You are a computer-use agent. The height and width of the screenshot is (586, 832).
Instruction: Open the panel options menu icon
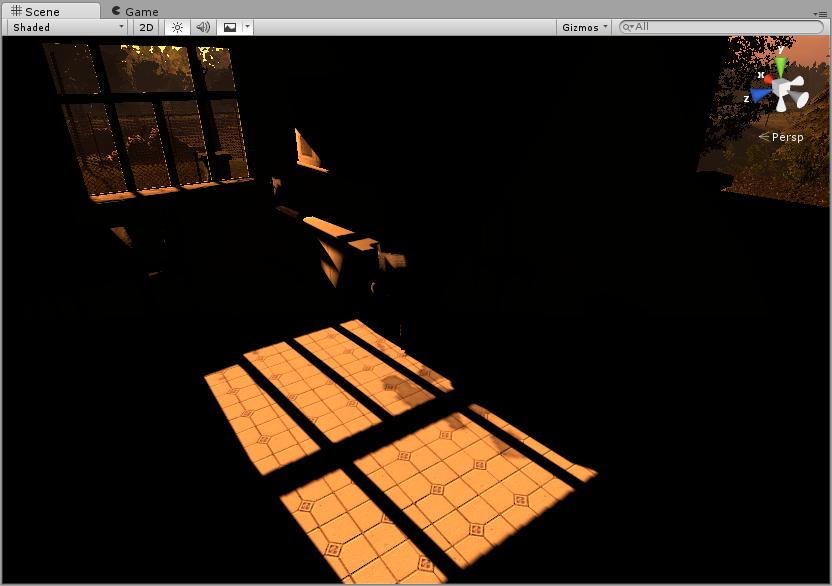pyautogui.click(x=820, y=14)
